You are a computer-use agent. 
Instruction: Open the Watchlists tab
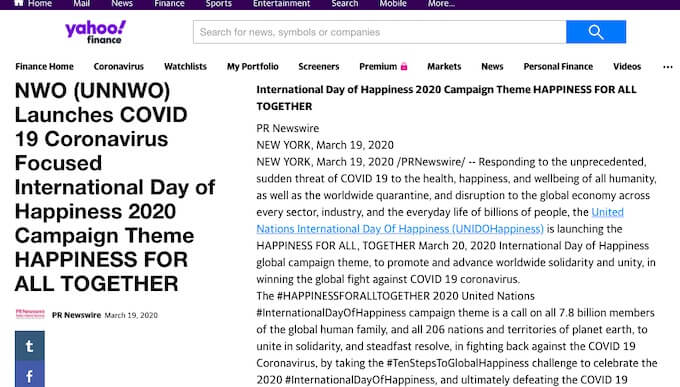[x=185, y=66]
